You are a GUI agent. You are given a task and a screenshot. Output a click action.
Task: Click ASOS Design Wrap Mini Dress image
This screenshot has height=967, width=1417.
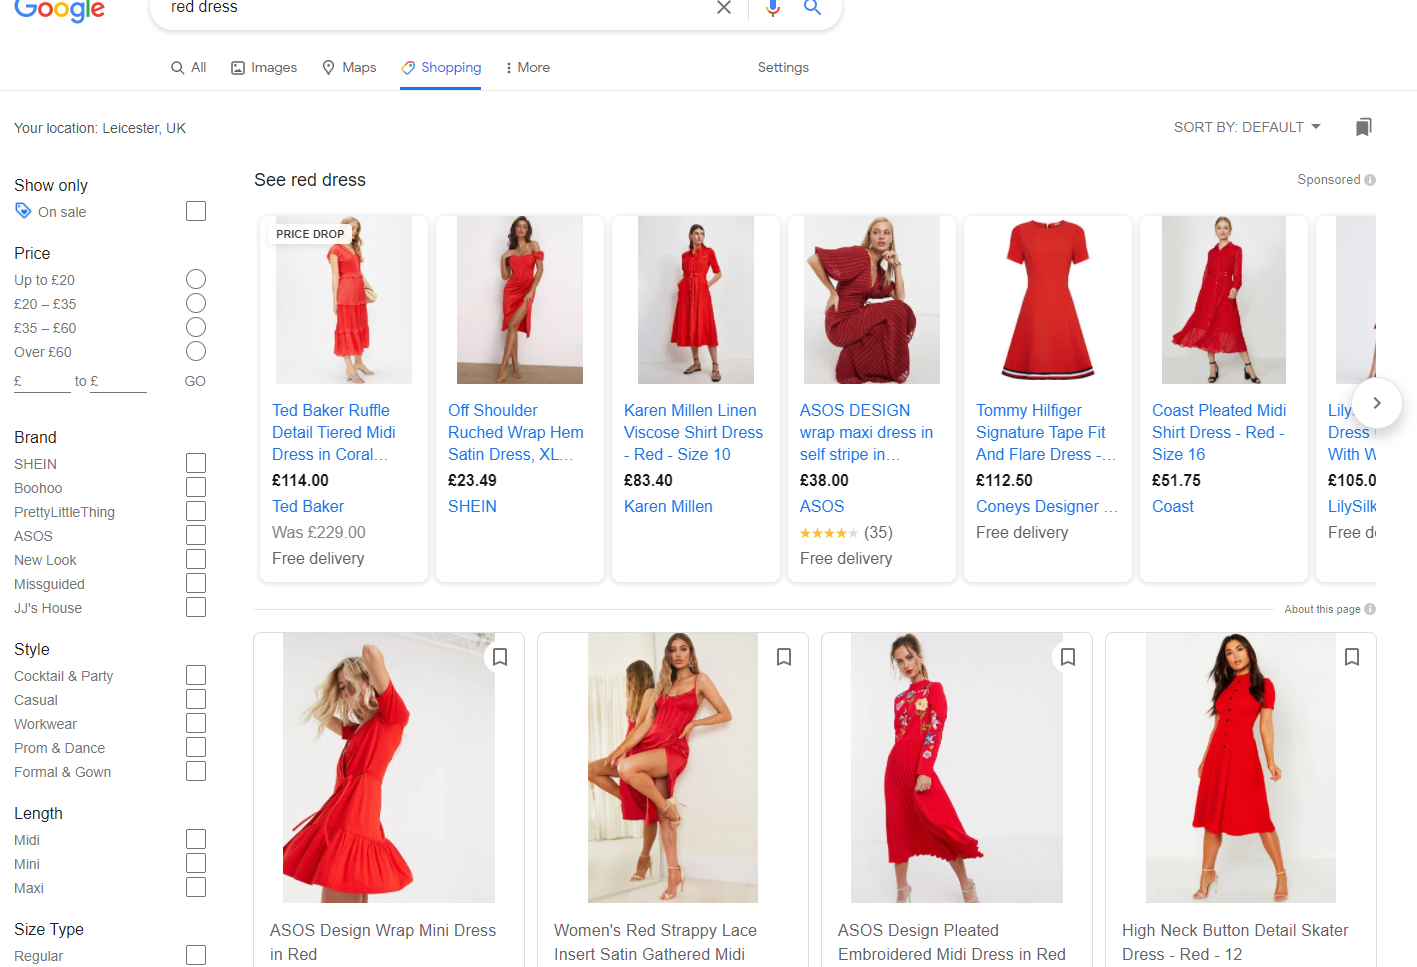[x=389, y=768]
